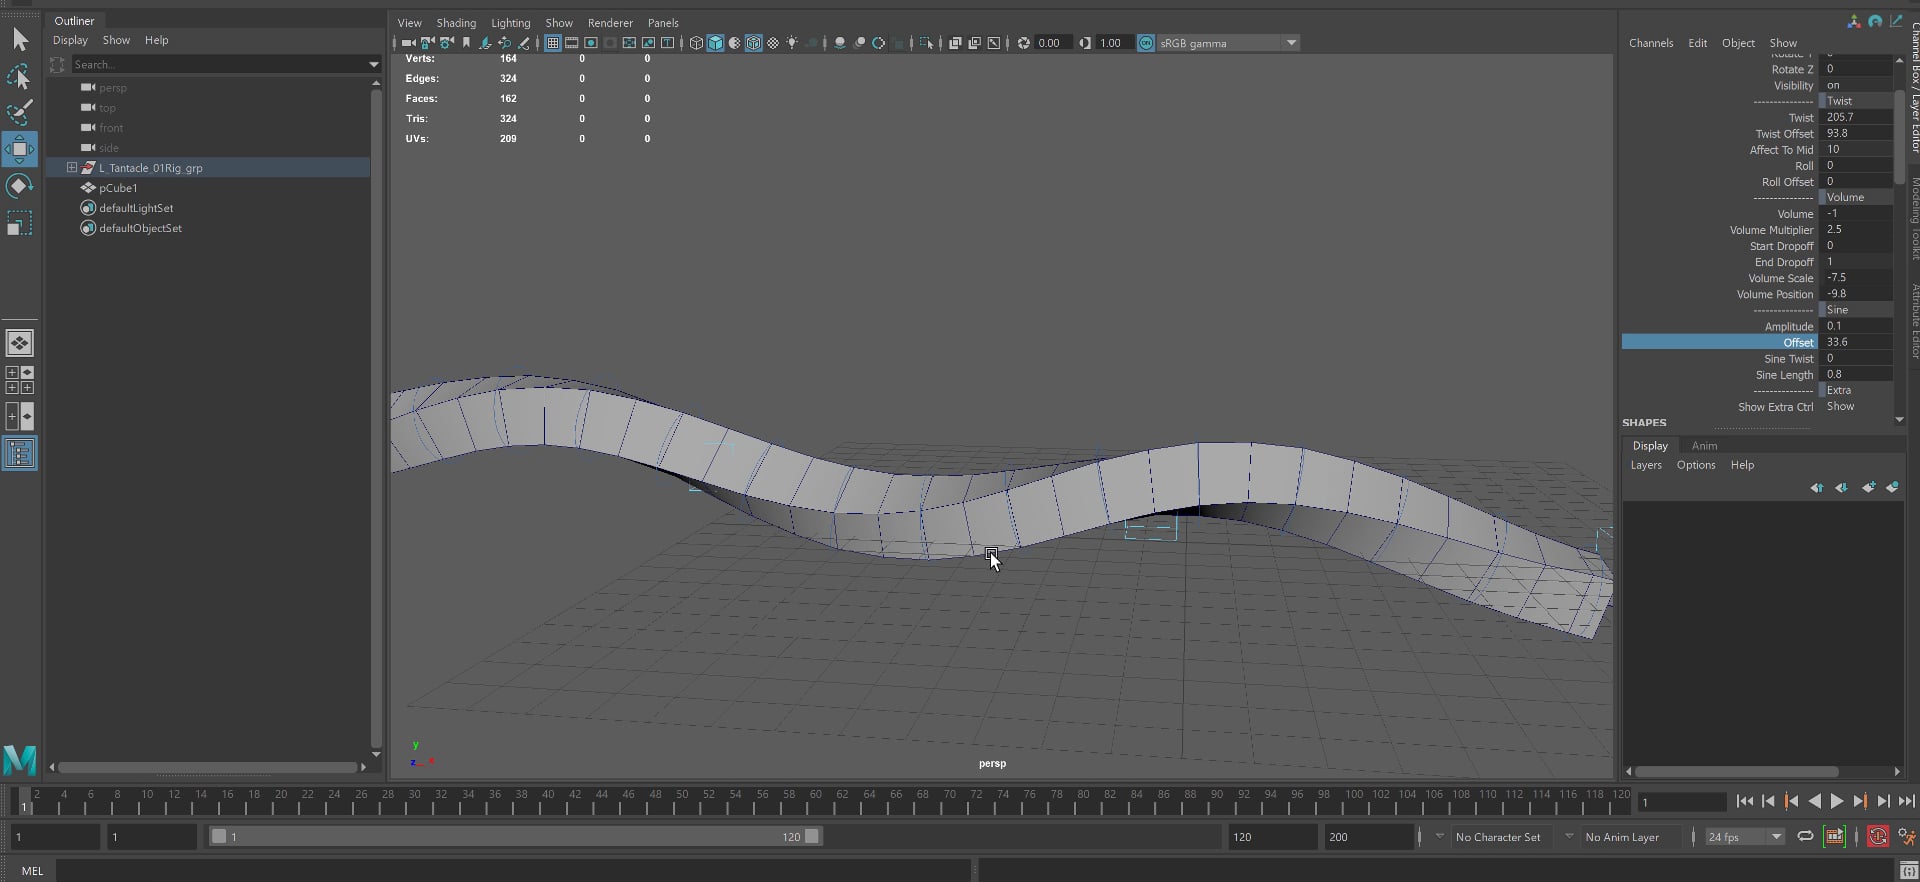Open the 24 fps frame rate dropdown

(1776, 837)
